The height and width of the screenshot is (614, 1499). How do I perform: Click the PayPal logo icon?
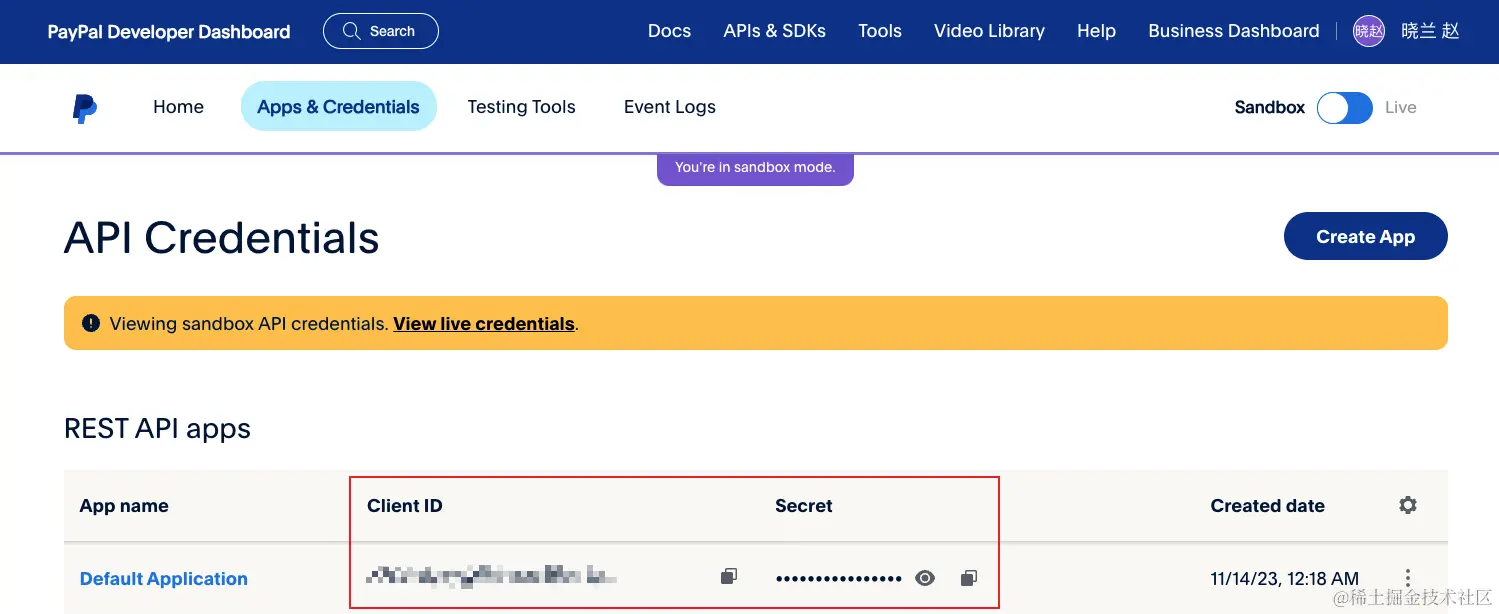85,108
